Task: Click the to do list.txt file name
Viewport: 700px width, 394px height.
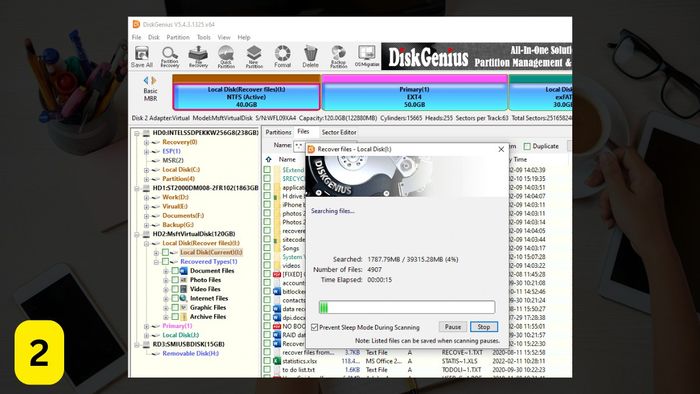Action: point(299,370)
